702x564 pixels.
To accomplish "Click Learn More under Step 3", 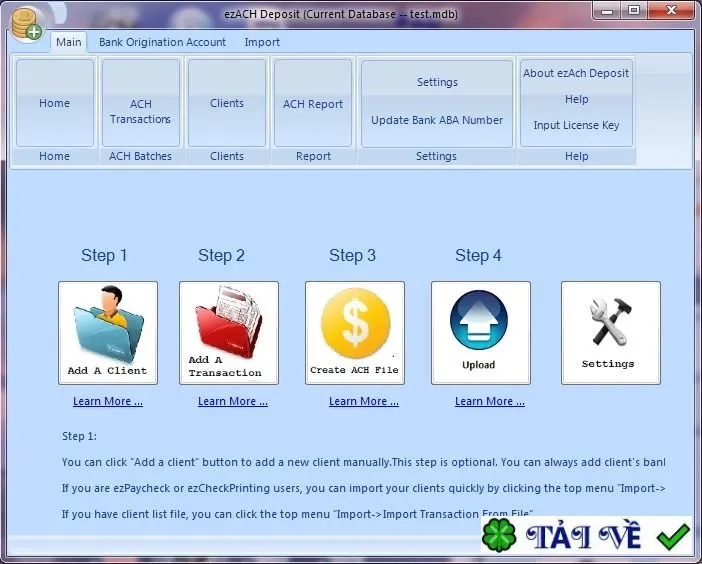I will tap(364, 401).
